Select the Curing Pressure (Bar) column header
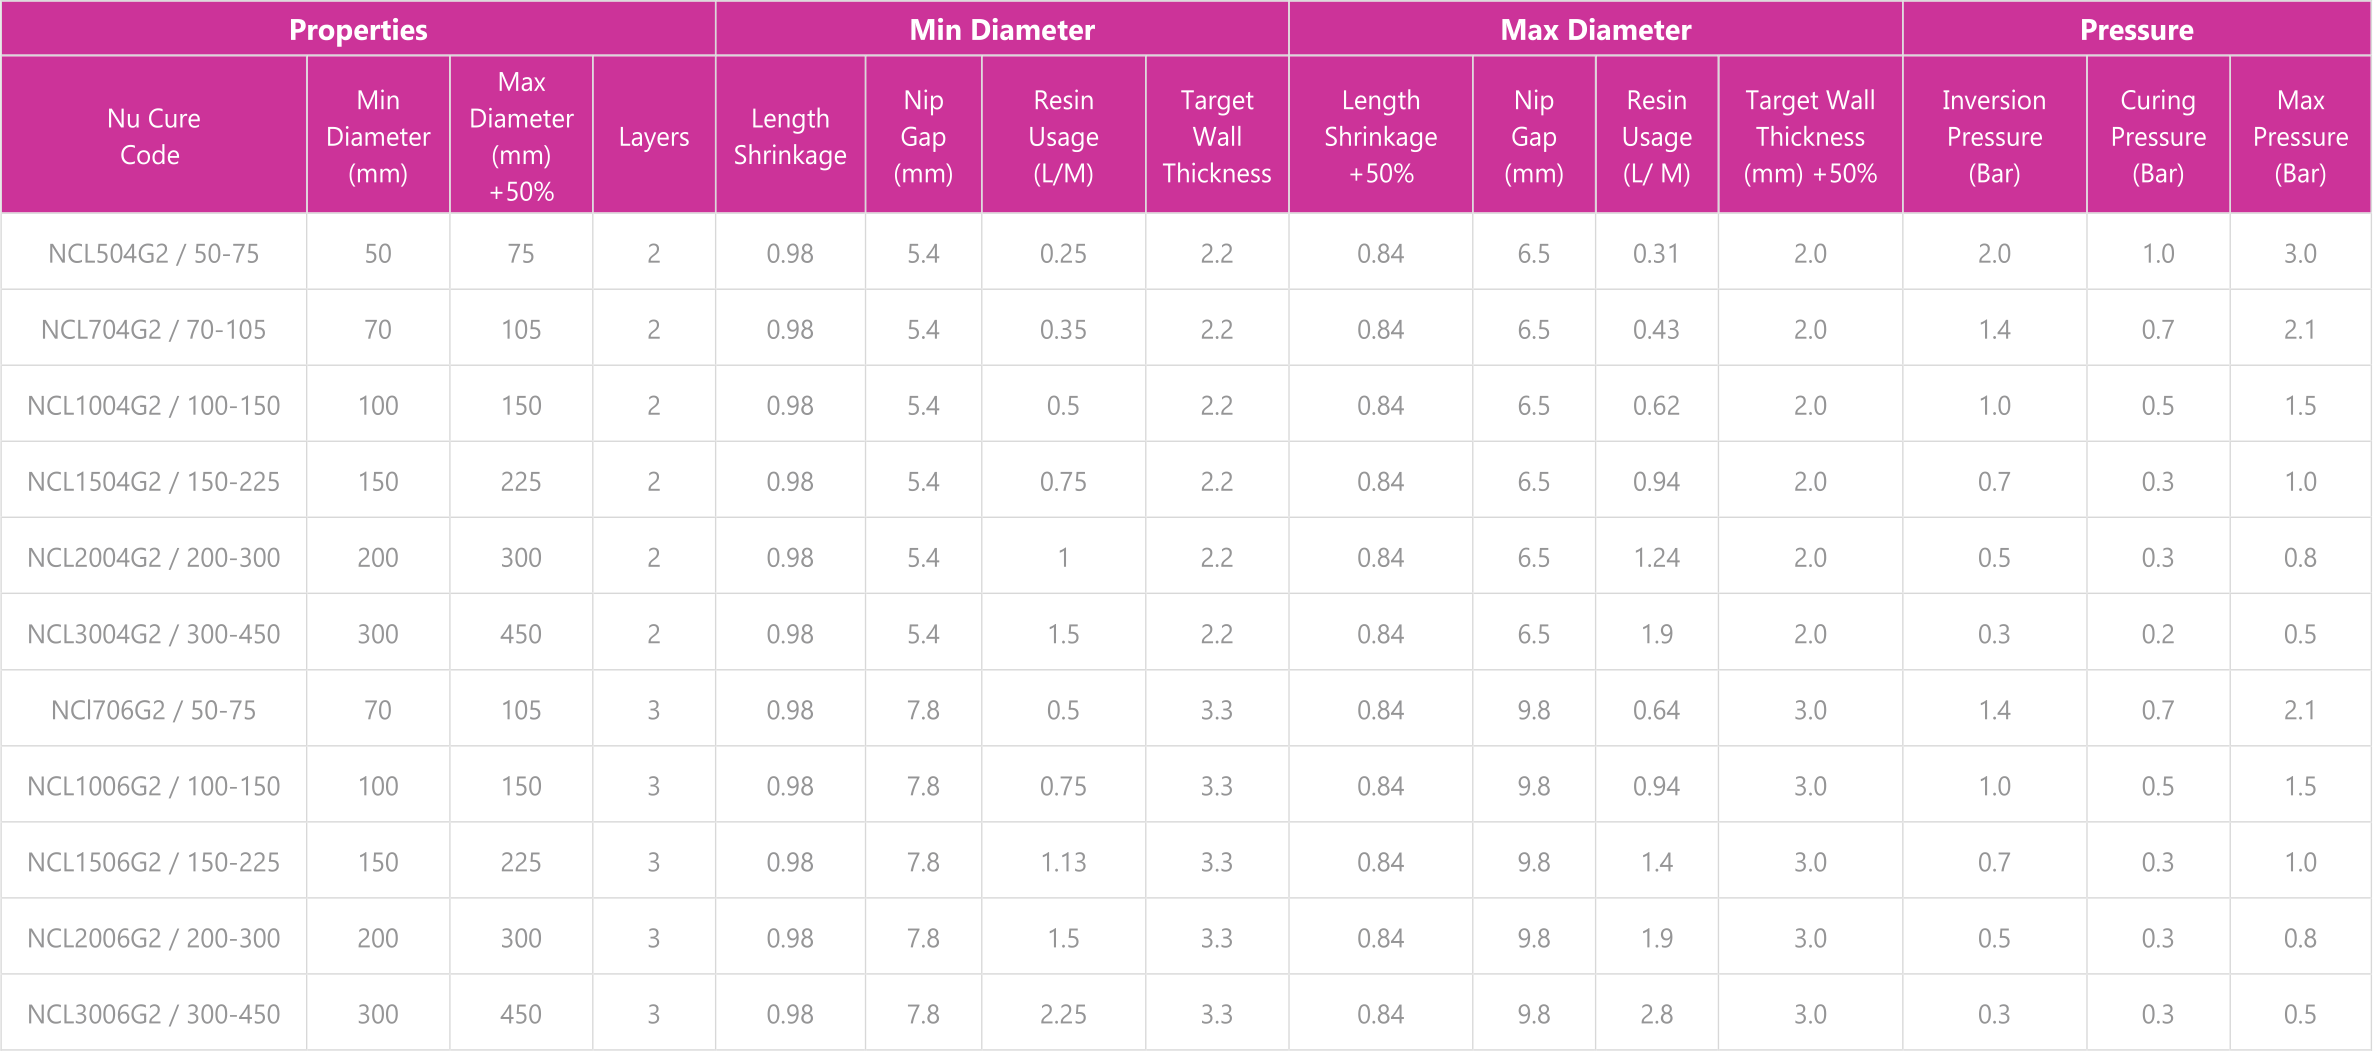 (2158, 135)
